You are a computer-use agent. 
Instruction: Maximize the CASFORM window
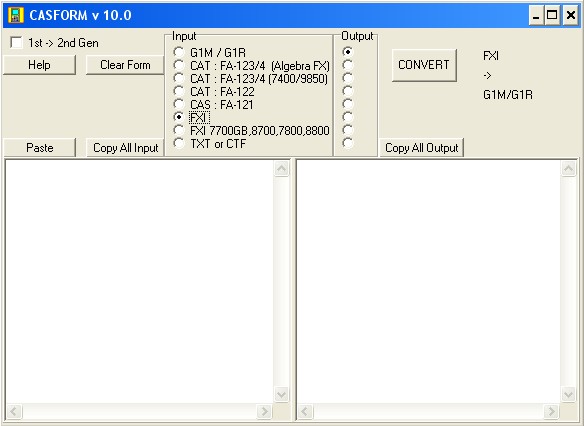[x=552, y=16]
